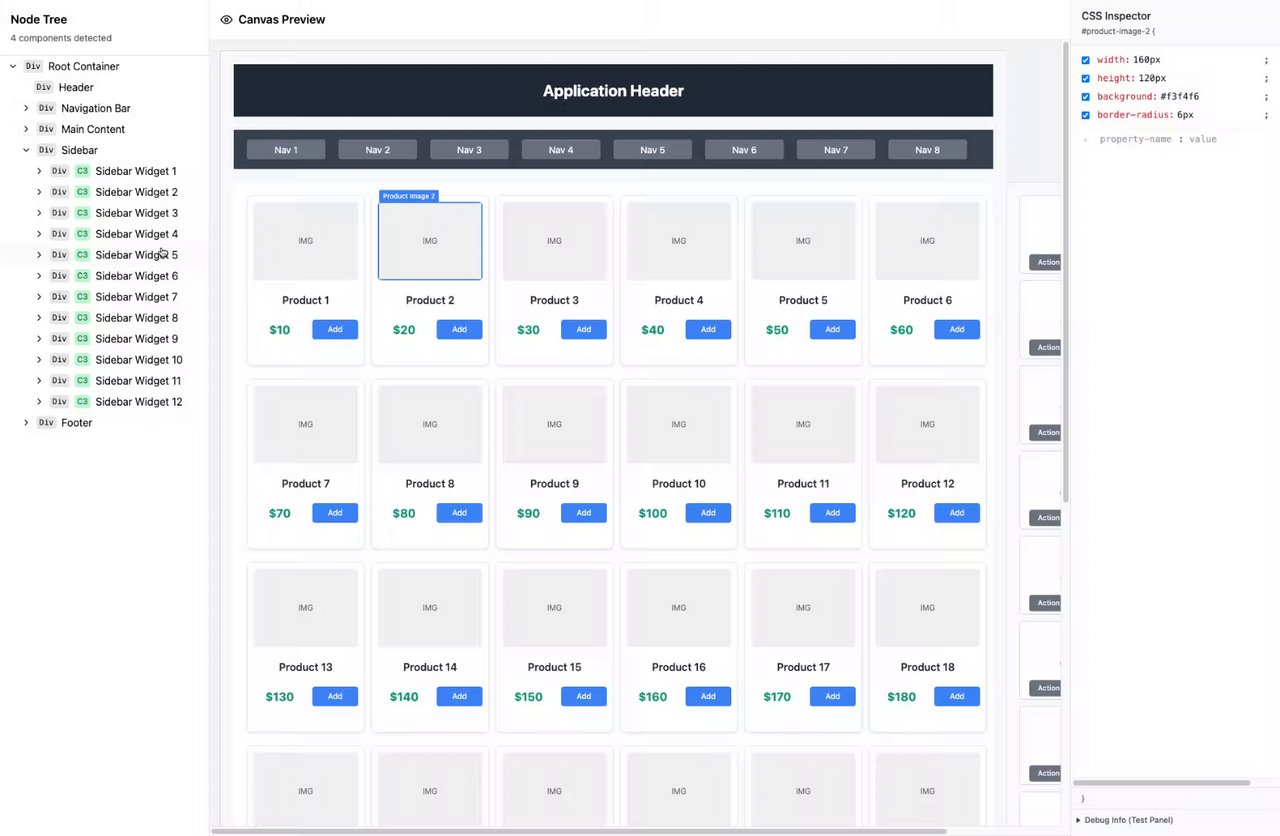Click the canvas horizontal scrollbar at bottom

[x=578, y=831]
